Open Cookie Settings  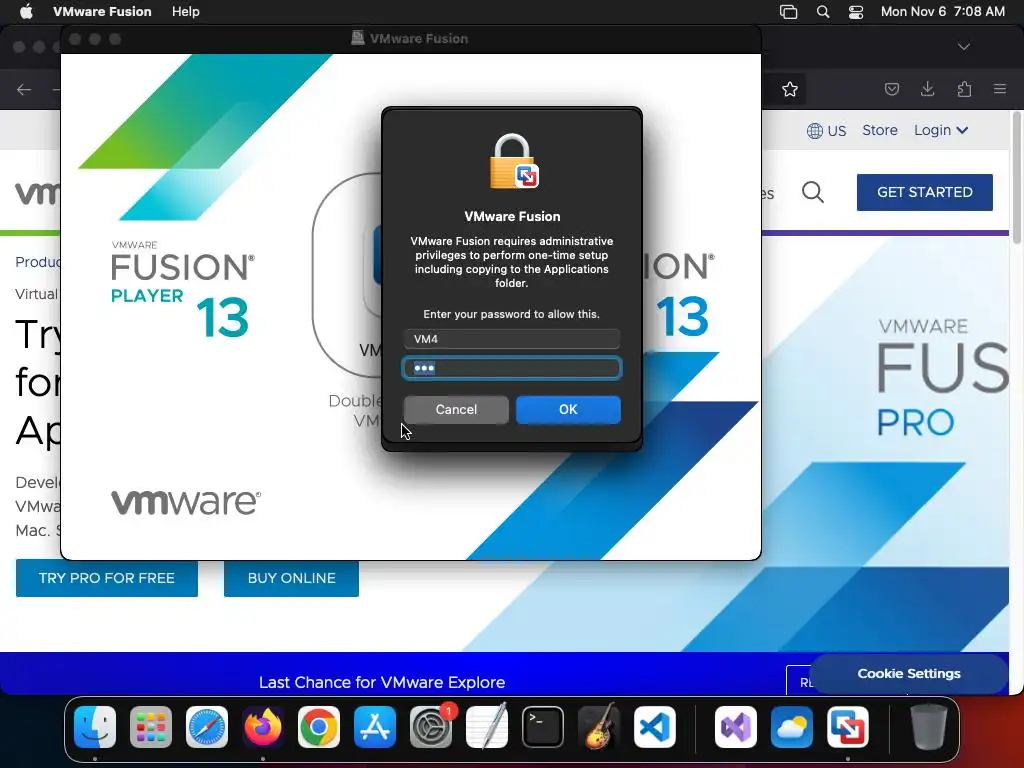point(908,673)
